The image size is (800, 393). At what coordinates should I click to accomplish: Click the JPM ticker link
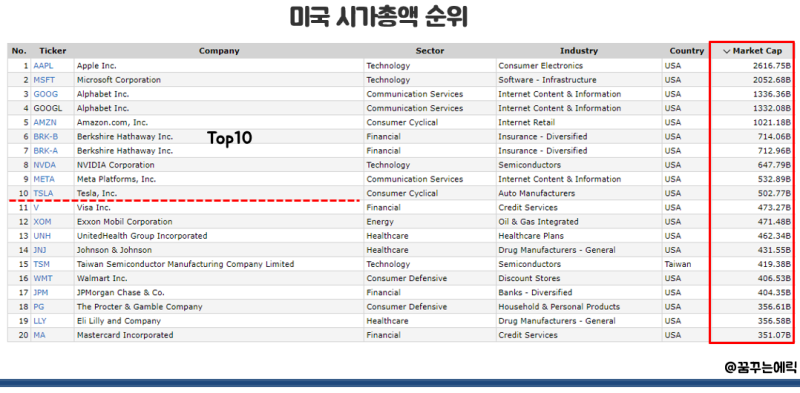point(42,293)
